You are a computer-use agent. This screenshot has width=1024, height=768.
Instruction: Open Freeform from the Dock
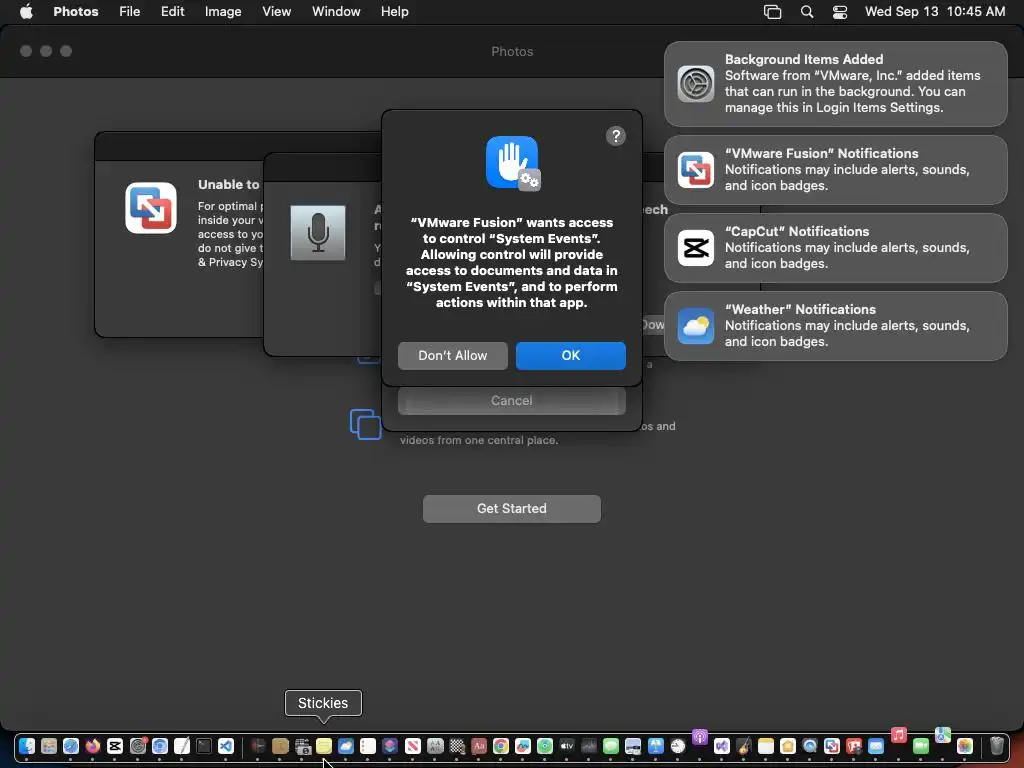(x=523, y=746)
